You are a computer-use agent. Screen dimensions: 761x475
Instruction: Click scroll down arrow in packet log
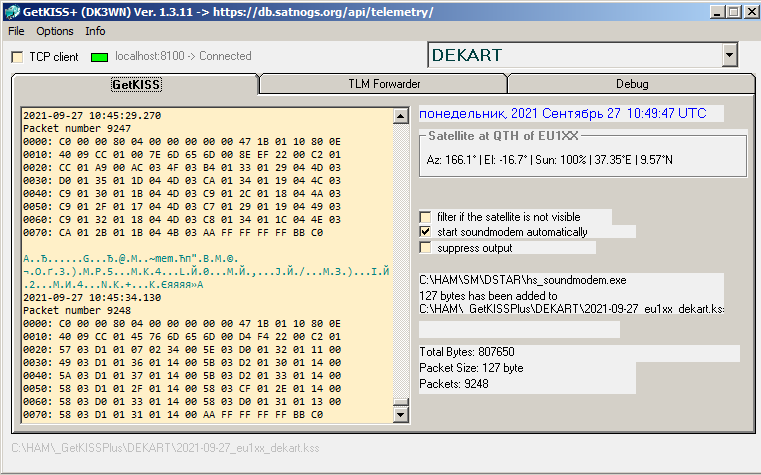pyautogui.click(x=400, y=414)
